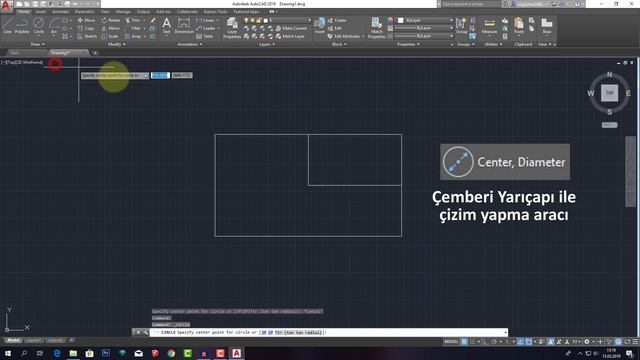Open the Output ribbon tab
The image size is (640, 360).
pyautogui.click(x=143, y=11)
